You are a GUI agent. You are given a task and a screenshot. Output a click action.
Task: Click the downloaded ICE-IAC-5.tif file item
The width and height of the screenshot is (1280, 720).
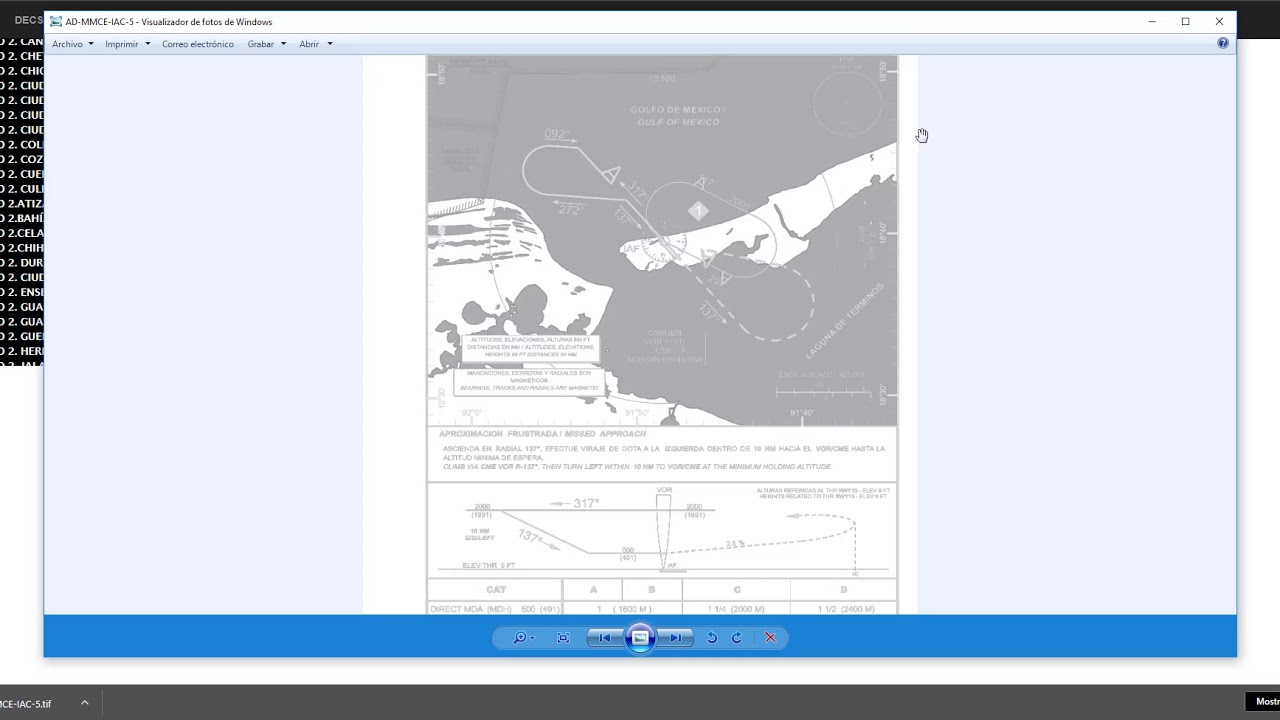click(26, 703)
